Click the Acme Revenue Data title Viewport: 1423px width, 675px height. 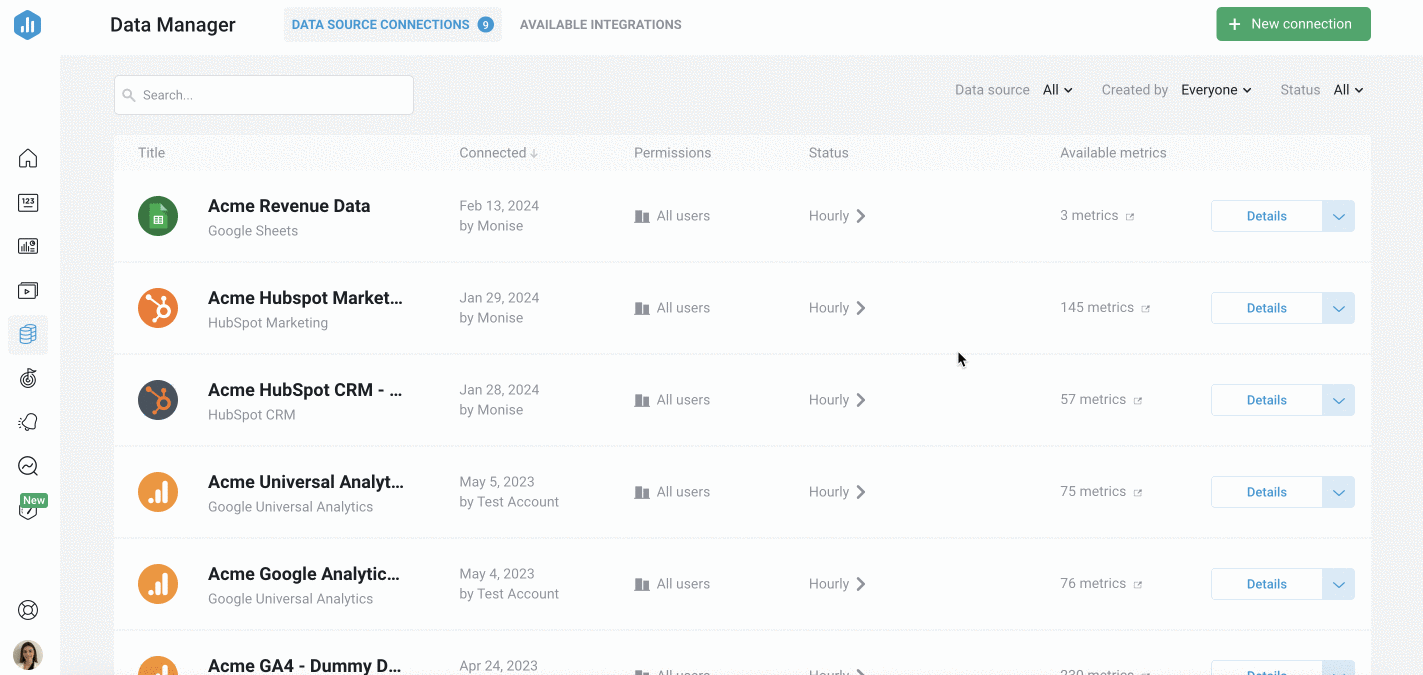click(289, 206)
